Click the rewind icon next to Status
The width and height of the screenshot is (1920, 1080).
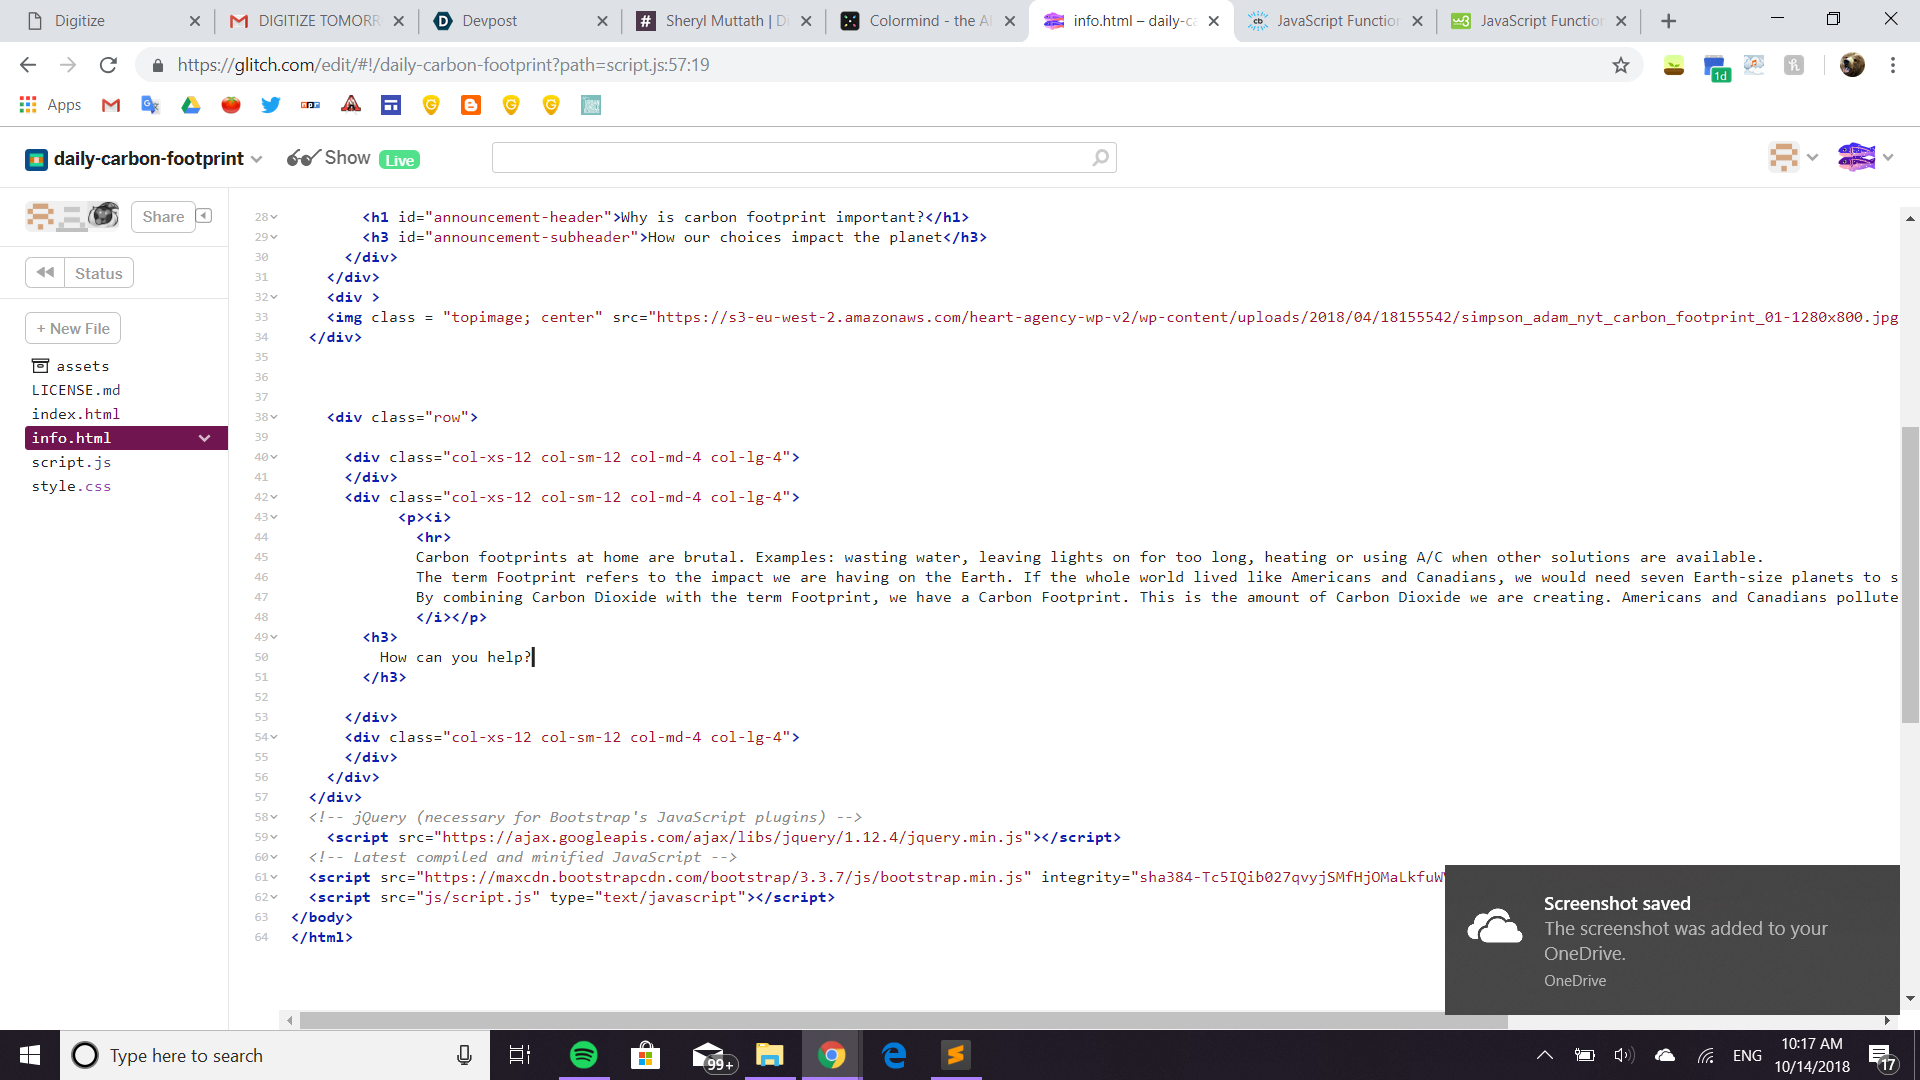(x=45, y=273)
